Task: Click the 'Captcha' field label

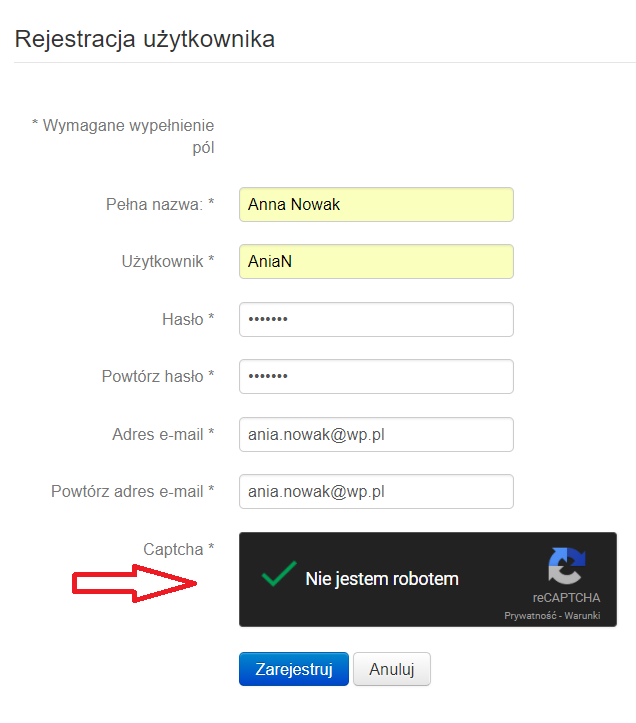Action: click(x=173, y=549)
